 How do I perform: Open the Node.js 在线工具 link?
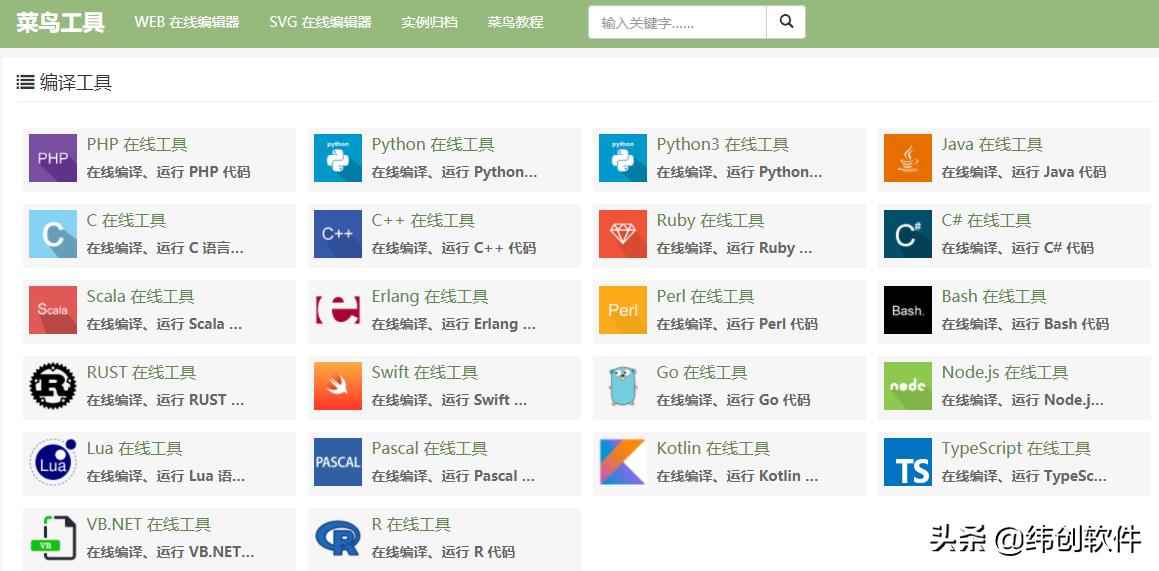point(1005,373)
